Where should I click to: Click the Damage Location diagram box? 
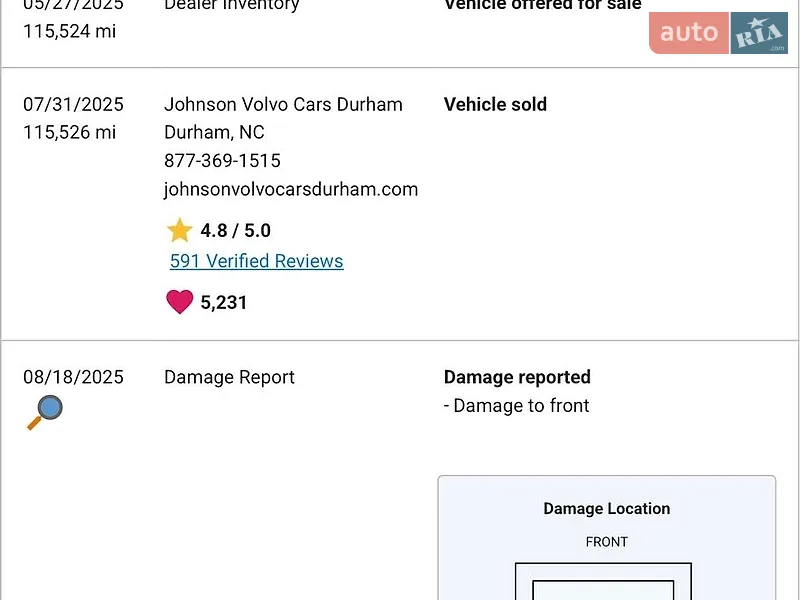(607, 538)
